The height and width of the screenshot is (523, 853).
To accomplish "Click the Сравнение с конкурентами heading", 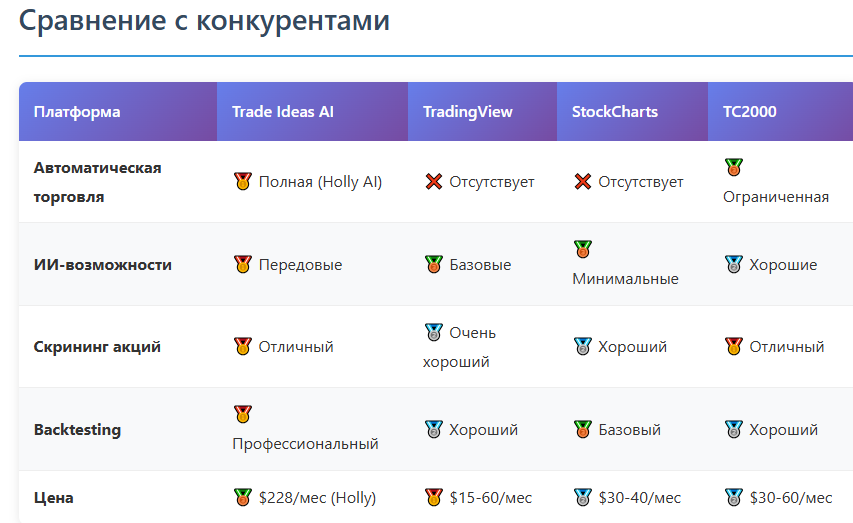I will tap(204, 20).
